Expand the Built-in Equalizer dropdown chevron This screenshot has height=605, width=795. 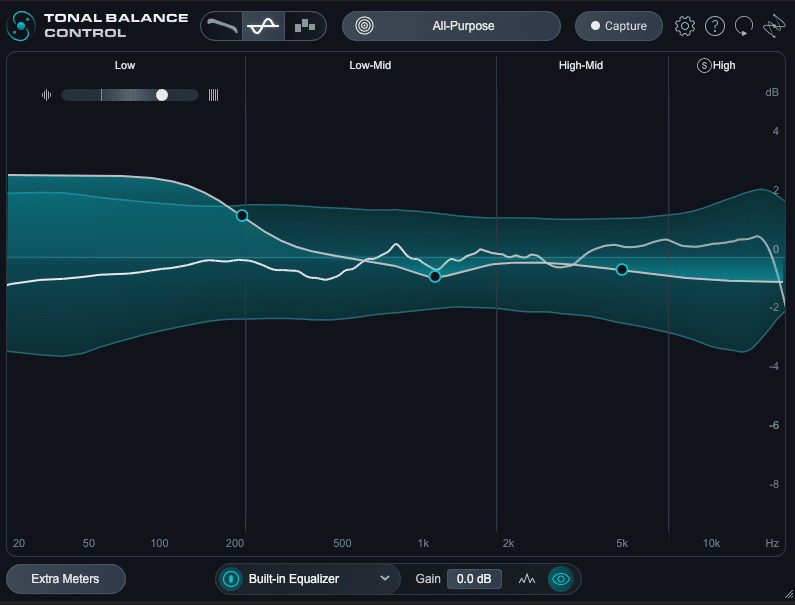click(385, 578)
